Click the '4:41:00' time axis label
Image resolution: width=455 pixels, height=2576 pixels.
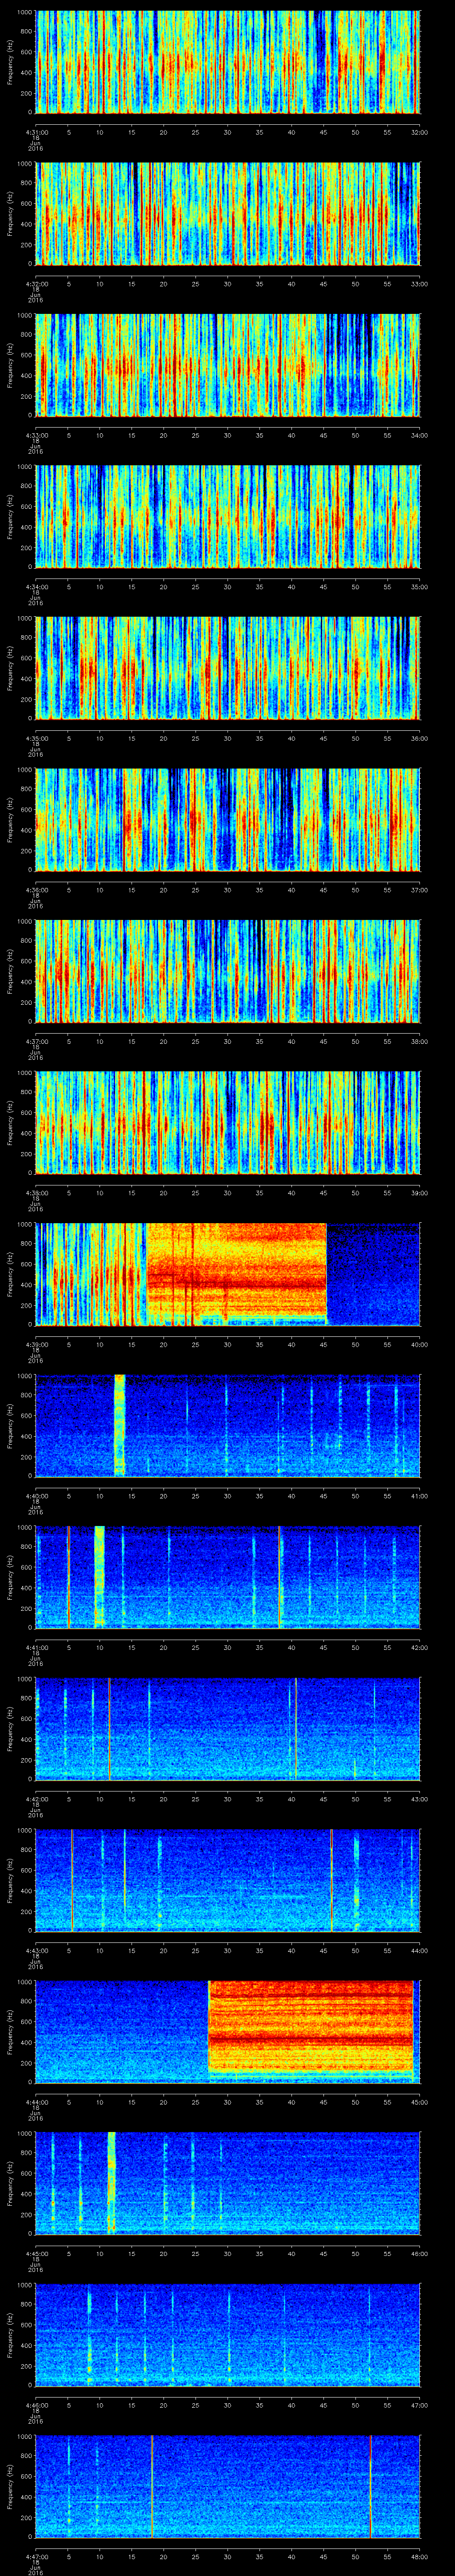[x=36, y=1647]
